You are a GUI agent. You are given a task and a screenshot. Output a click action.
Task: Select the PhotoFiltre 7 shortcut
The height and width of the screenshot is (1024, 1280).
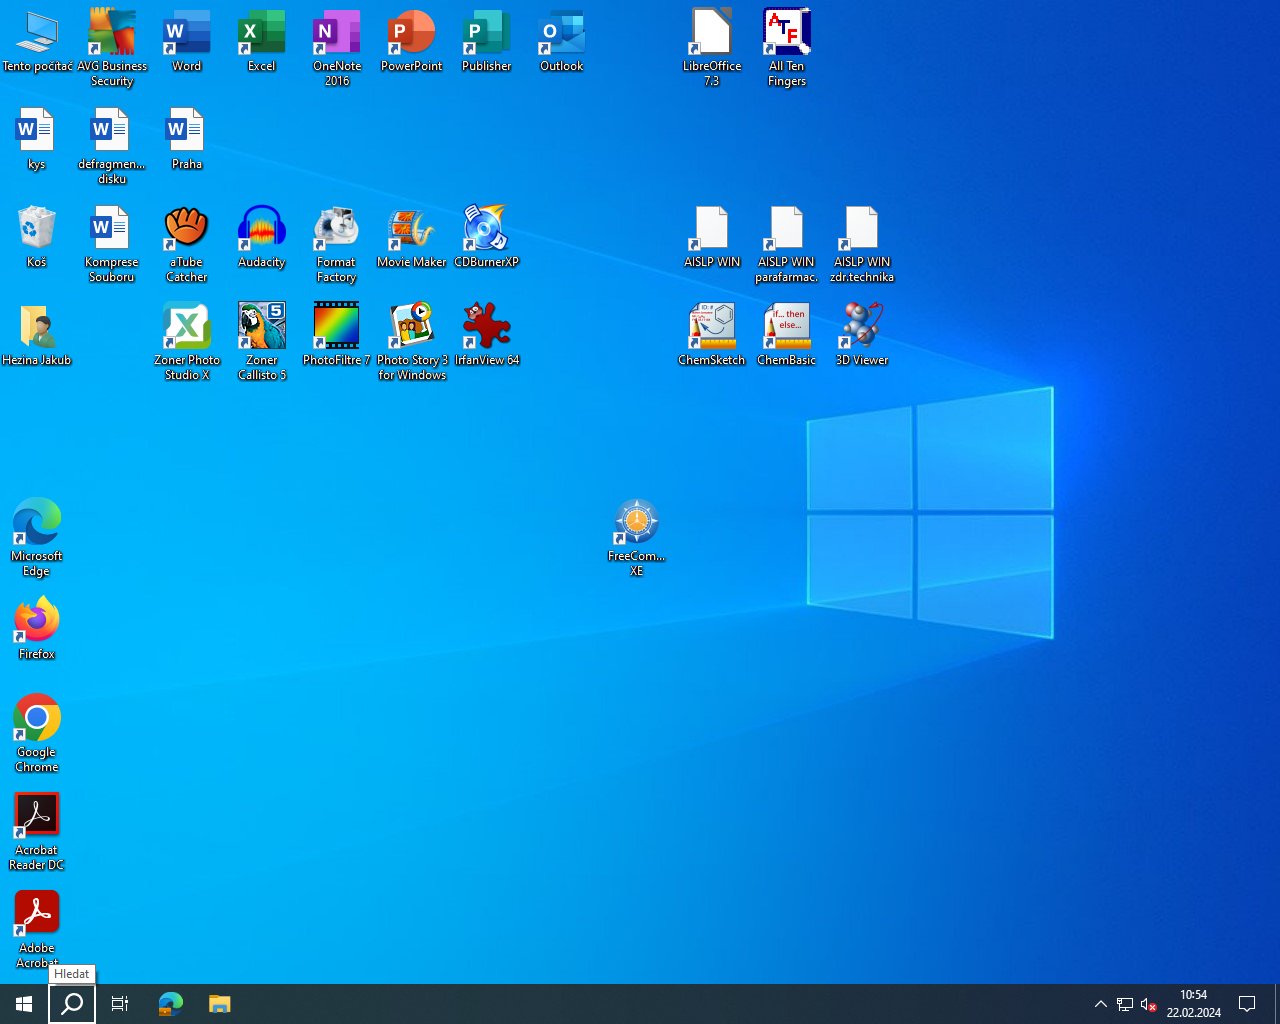(337, 335)
